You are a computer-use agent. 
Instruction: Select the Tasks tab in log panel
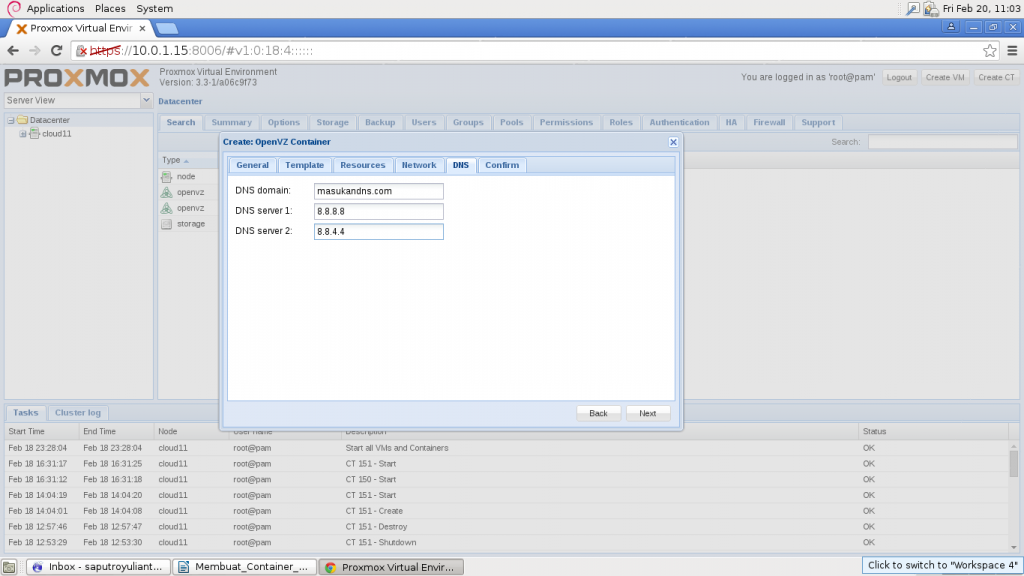point(25,413)
